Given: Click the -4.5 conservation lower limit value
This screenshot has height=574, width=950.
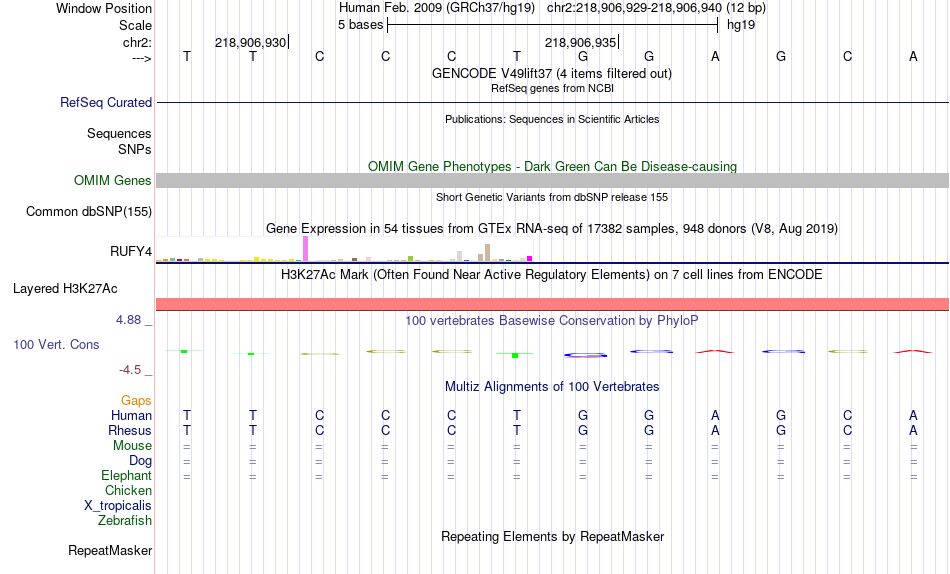Looking at the screenshot, I should click(x=130, y=370).
